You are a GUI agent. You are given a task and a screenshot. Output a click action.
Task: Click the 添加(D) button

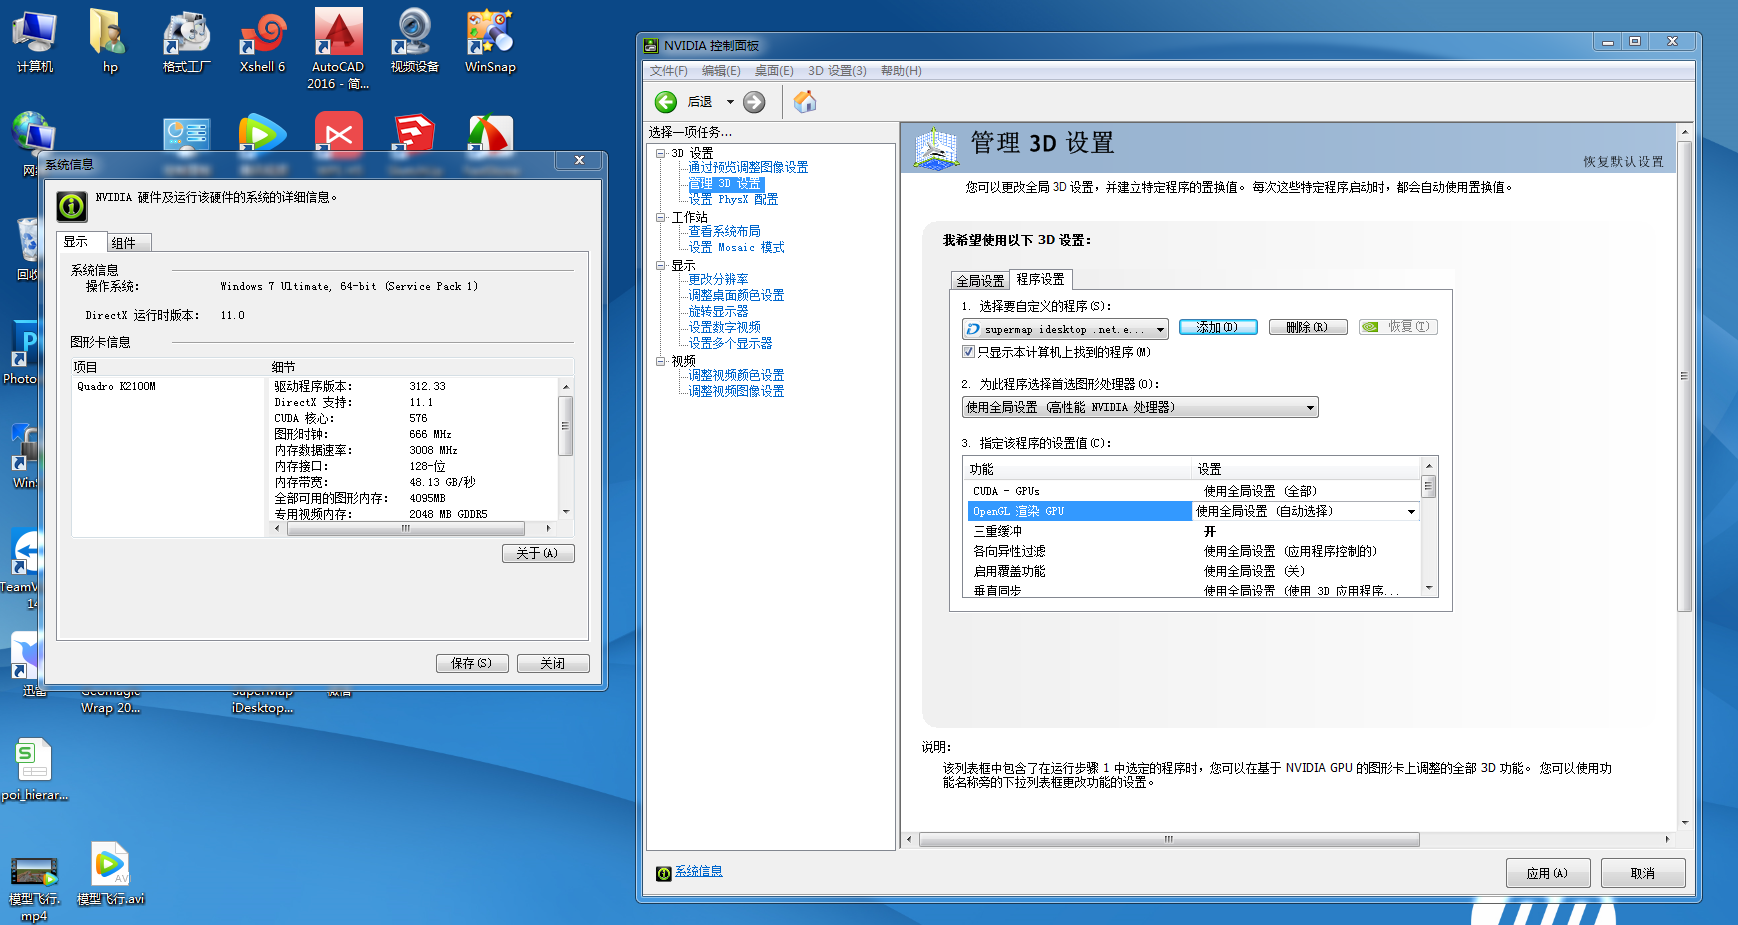(1218, 327)
